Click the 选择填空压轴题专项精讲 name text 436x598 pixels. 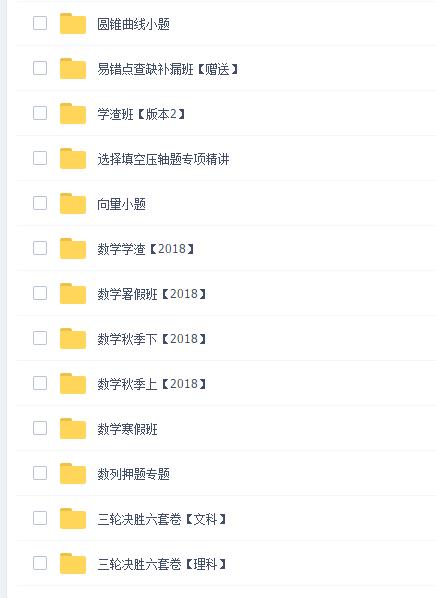(163, 159)
